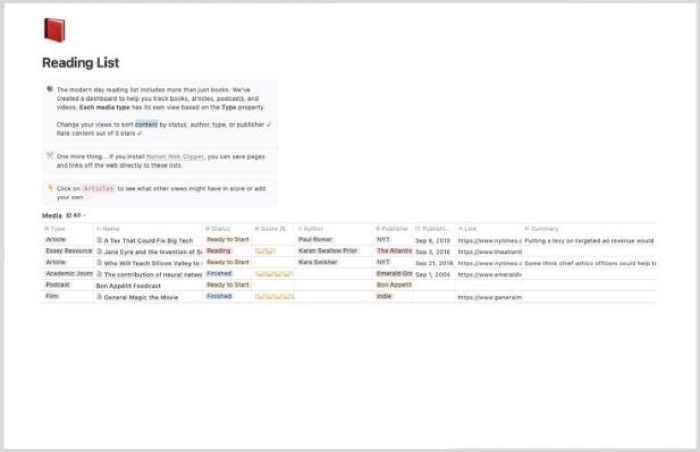The image size is (700, 452).
Task: Click the Emerald Group publisher tag
Action: click(x=394, y=273)
